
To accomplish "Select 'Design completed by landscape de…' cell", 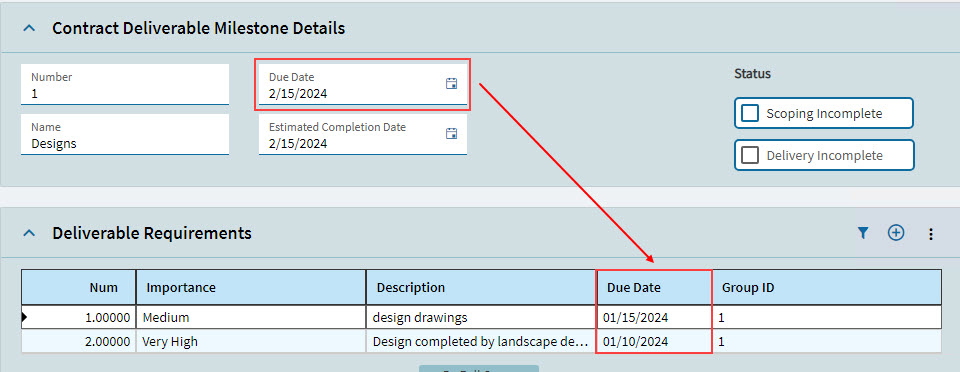I will click(x=481, y=341).
